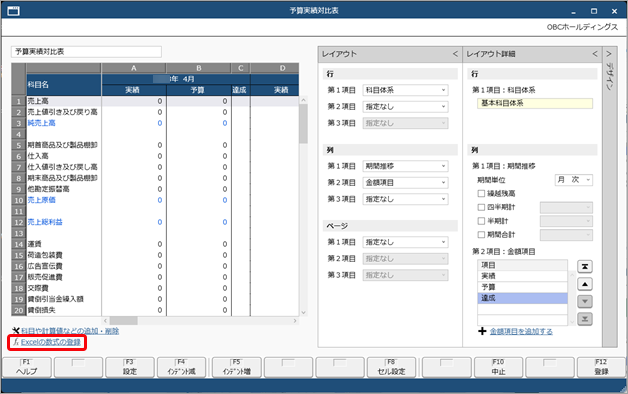628x394 pixels.
Task: Open the 列 第1項目 期間推移 dropdown
Action: pyautogui.click(x=405, y=166)
